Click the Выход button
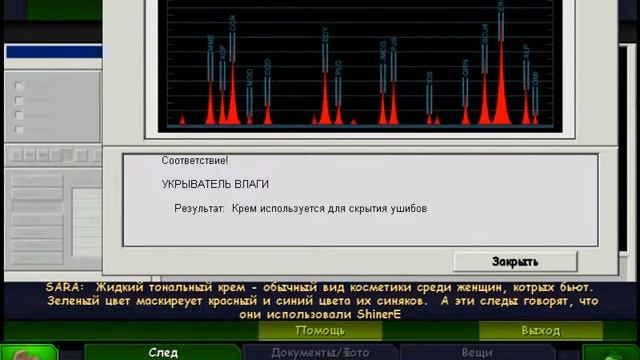 [541, 330]
